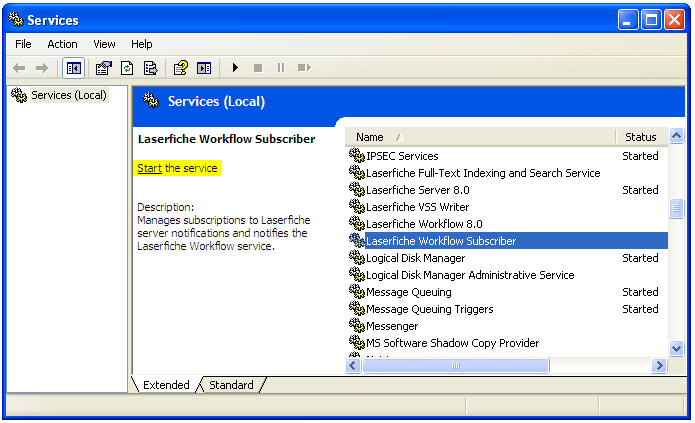Select the Message Queuing service
Viewport: 695px width, 423px height.
tap(507, 292)
